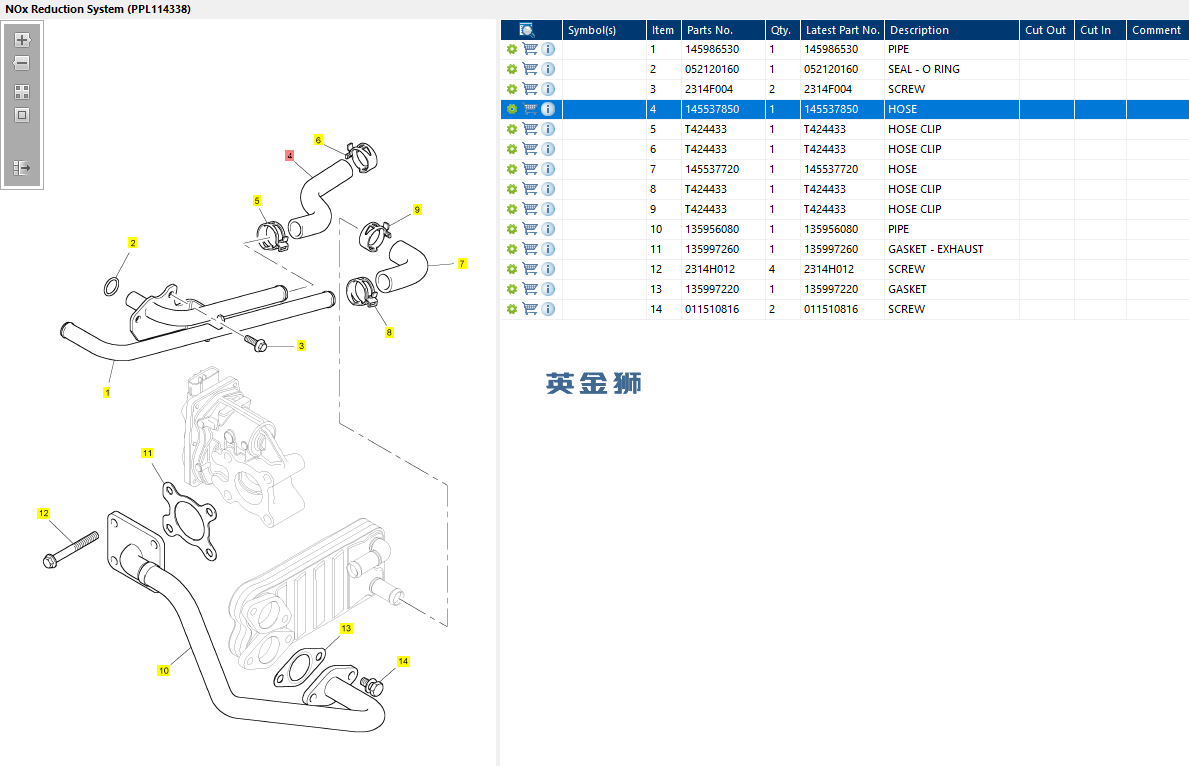Select callout label 9 hose clip
1189x766 pixels.
[x=417, y=209]
